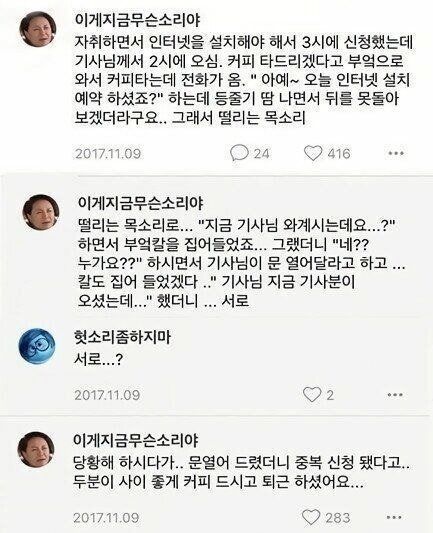433x533 pixels.
Task: Select the 2017.11.09 date under the 416-likes post
Action: click(108, 153)
